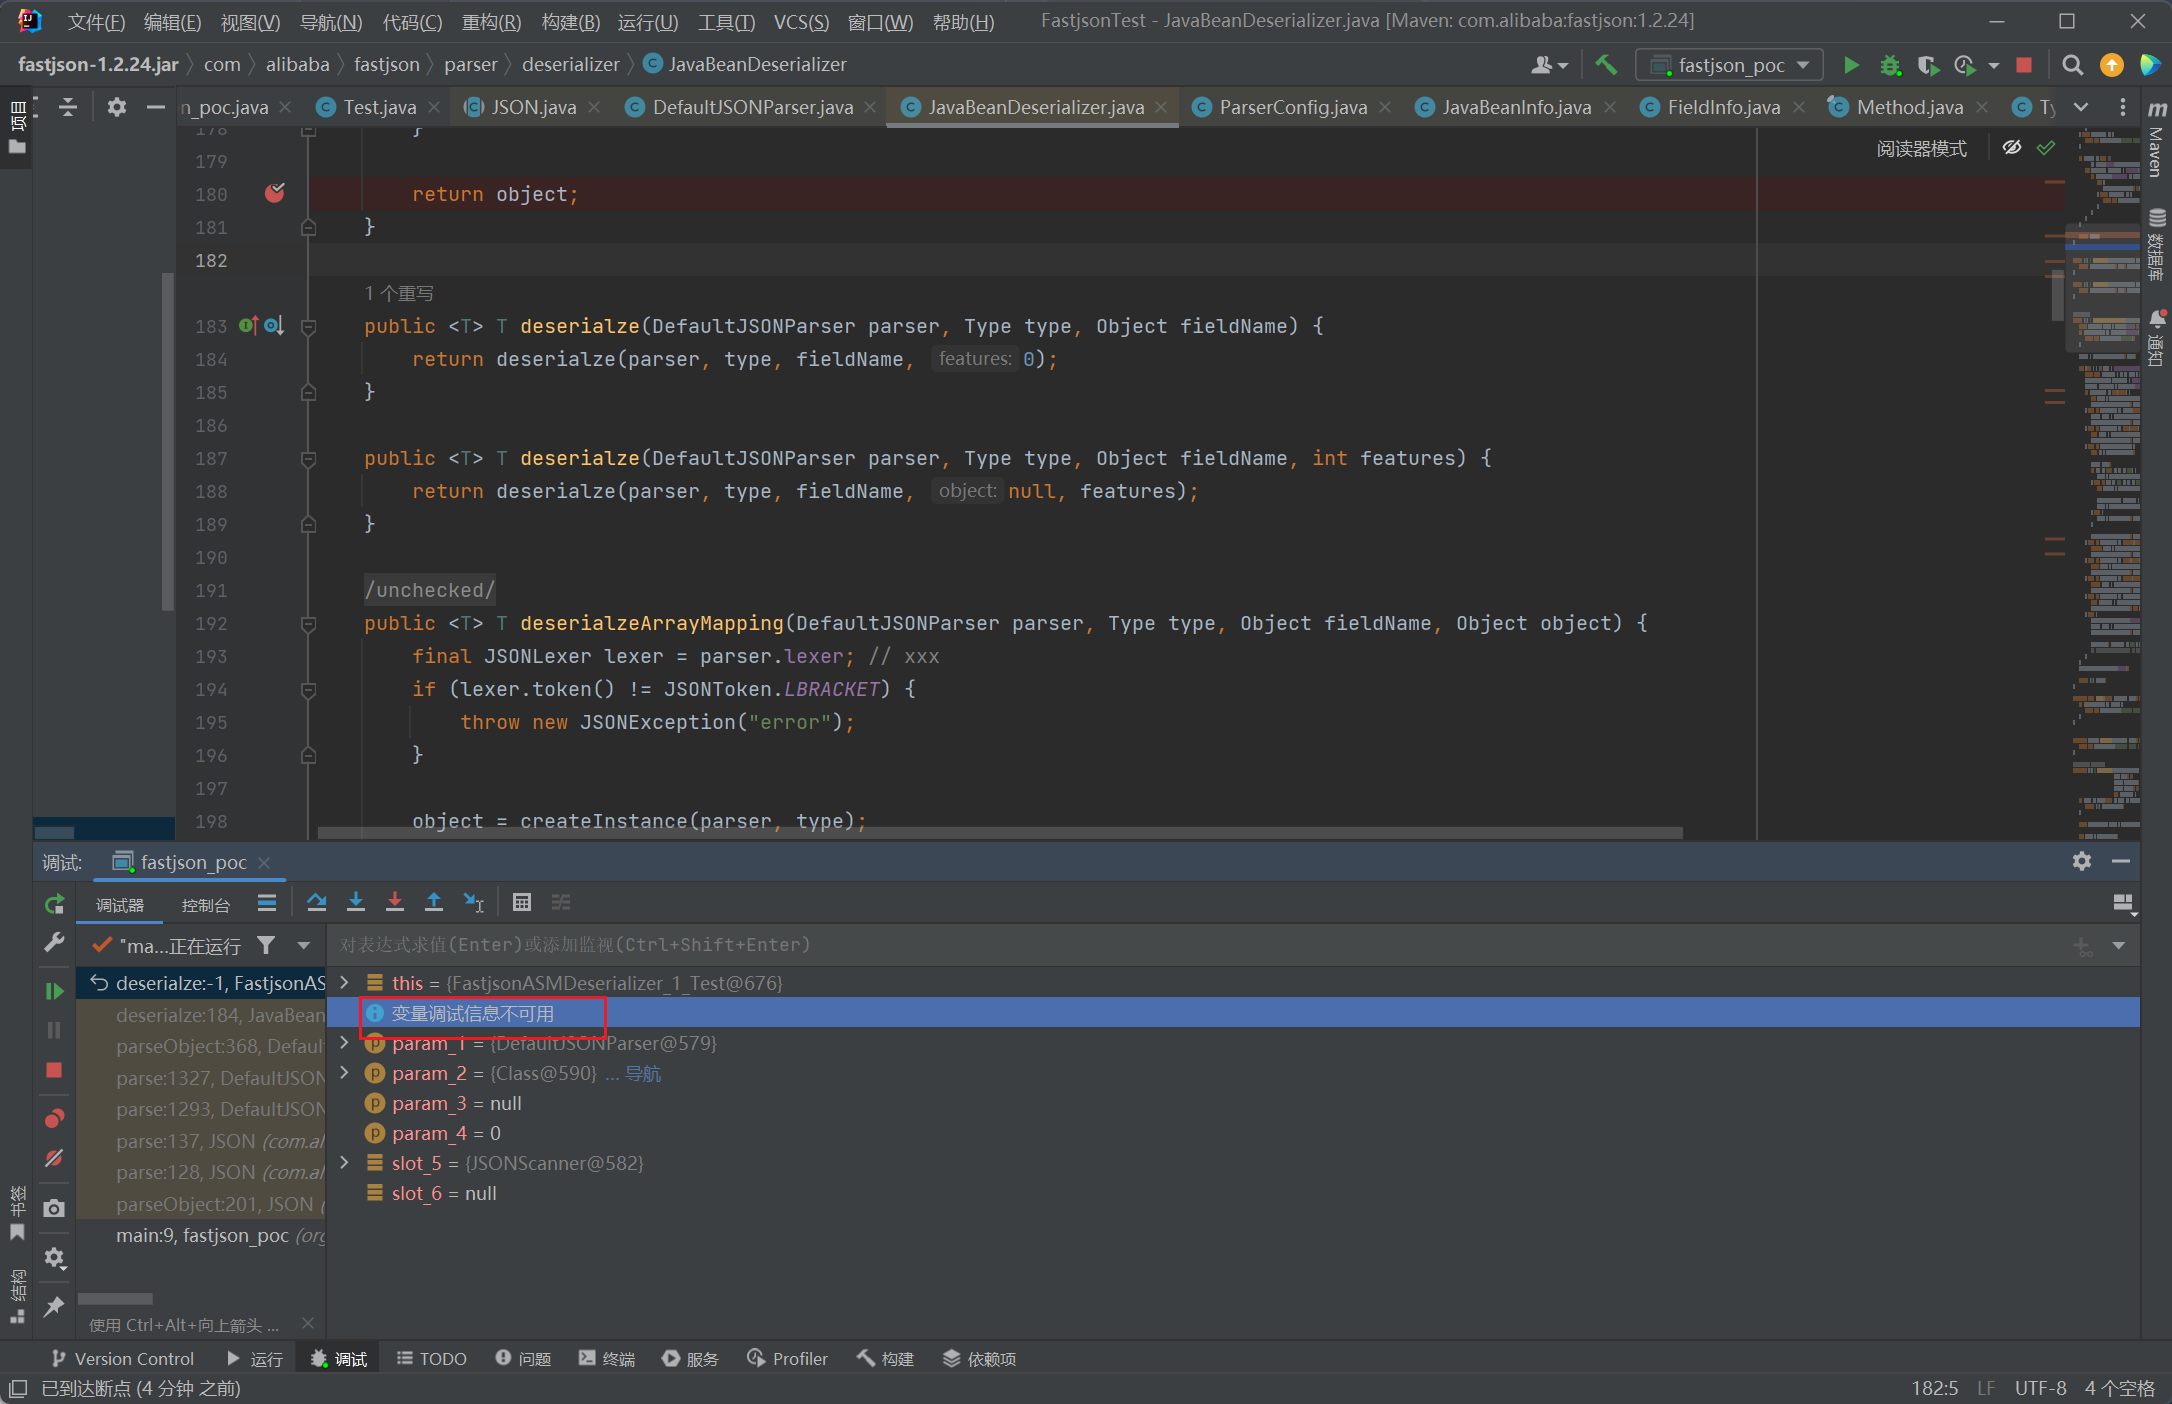Expand the 'this' variable node

point(345,983)
